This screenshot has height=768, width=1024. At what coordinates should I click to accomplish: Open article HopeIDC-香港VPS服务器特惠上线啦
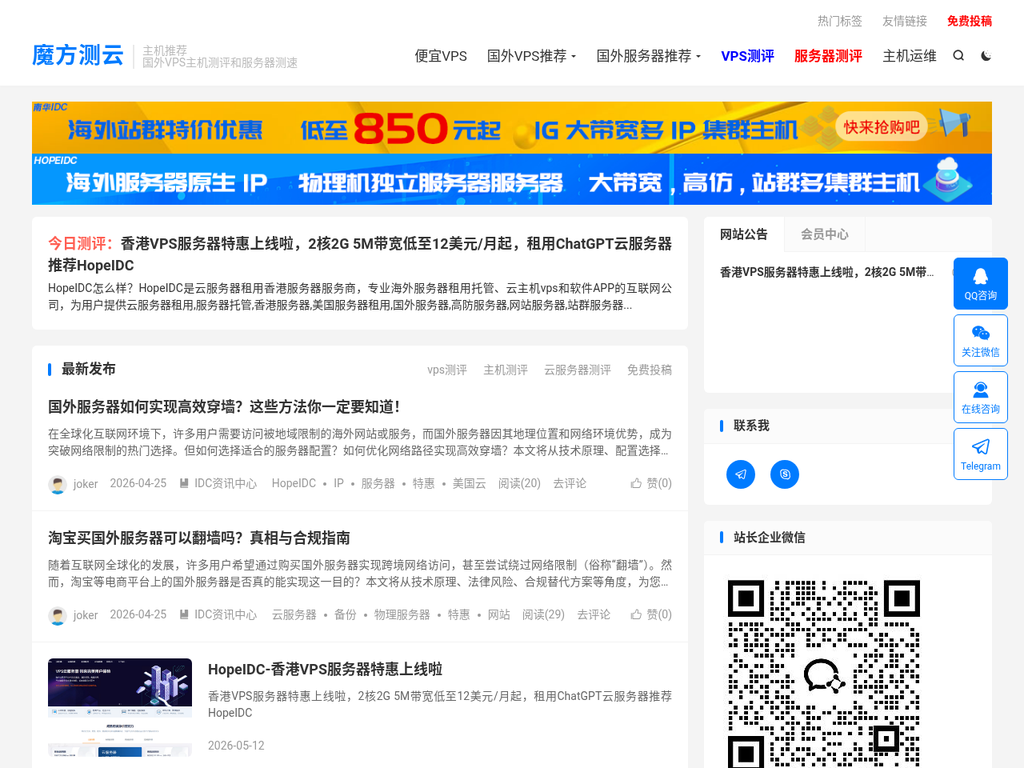[x=325, y=669]
